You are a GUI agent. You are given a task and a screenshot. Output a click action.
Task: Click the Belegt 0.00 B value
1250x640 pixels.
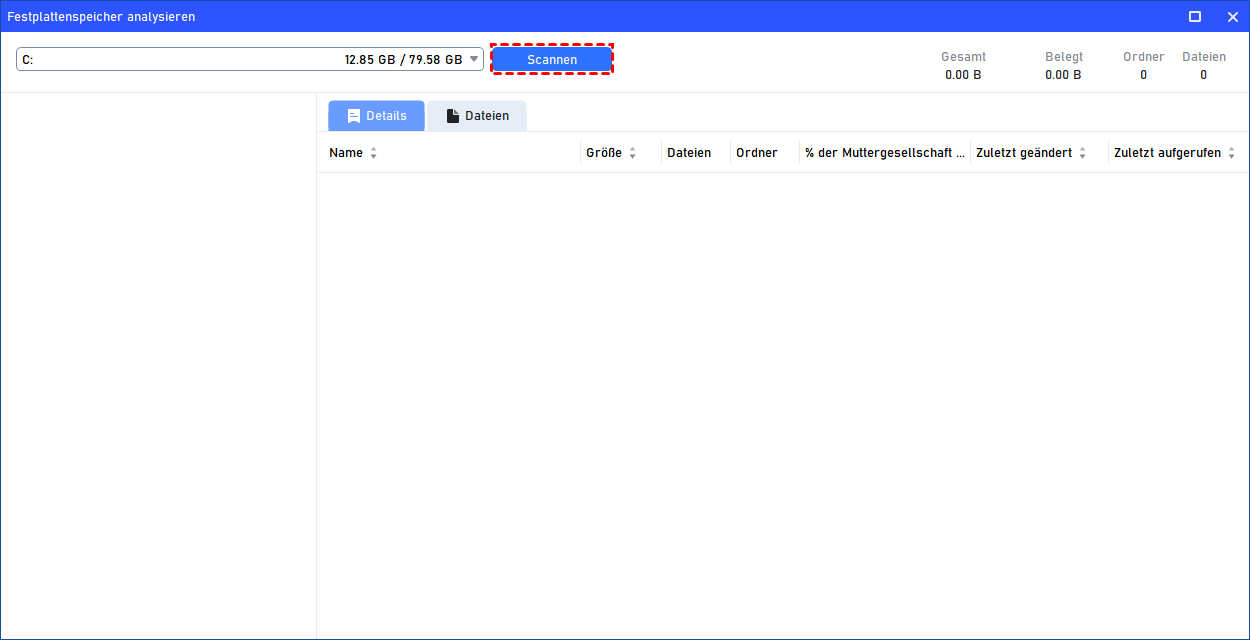1063,75
